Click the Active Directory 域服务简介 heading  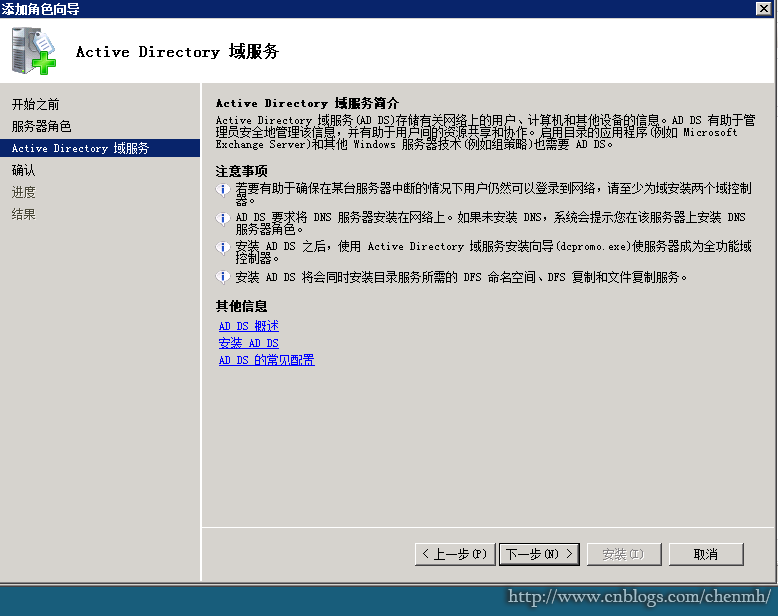[x=307, y=103]
